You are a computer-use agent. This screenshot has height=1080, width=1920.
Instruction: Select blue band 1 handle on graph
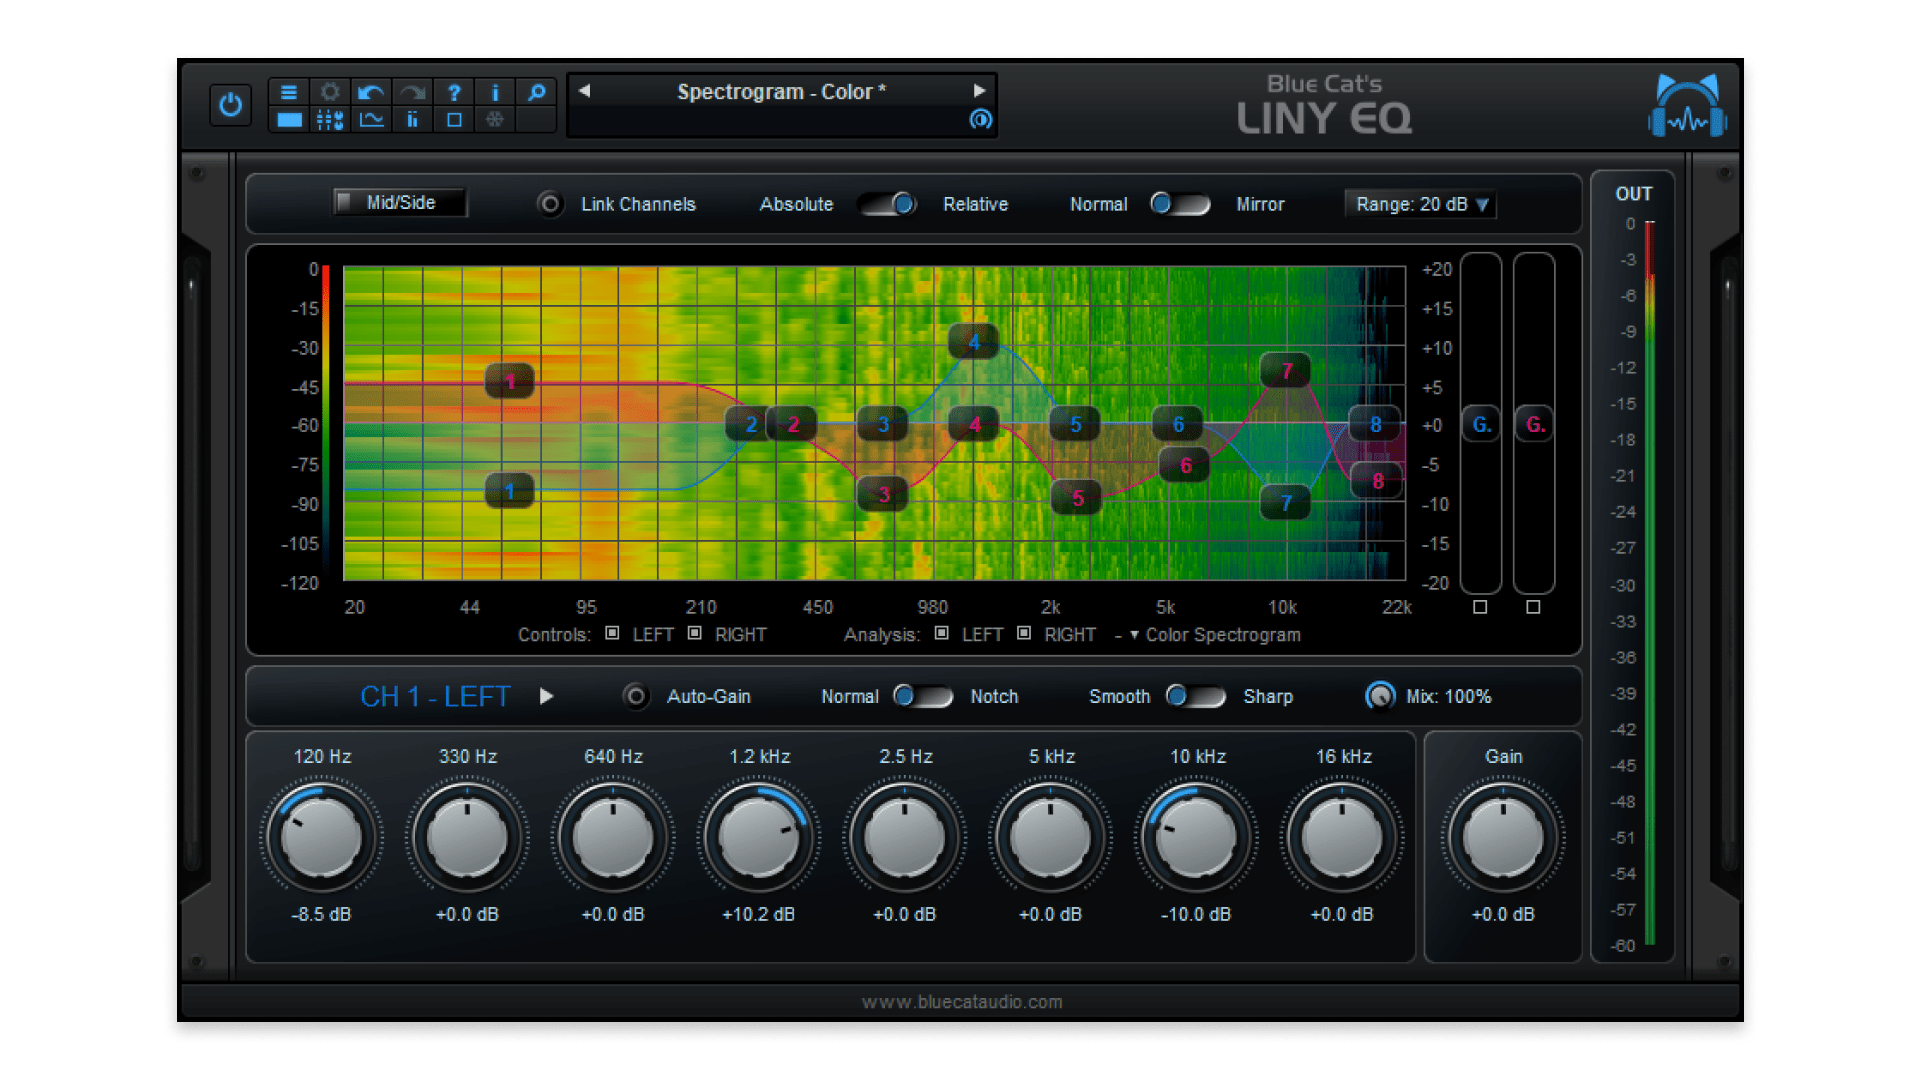[x=509, y=491]
